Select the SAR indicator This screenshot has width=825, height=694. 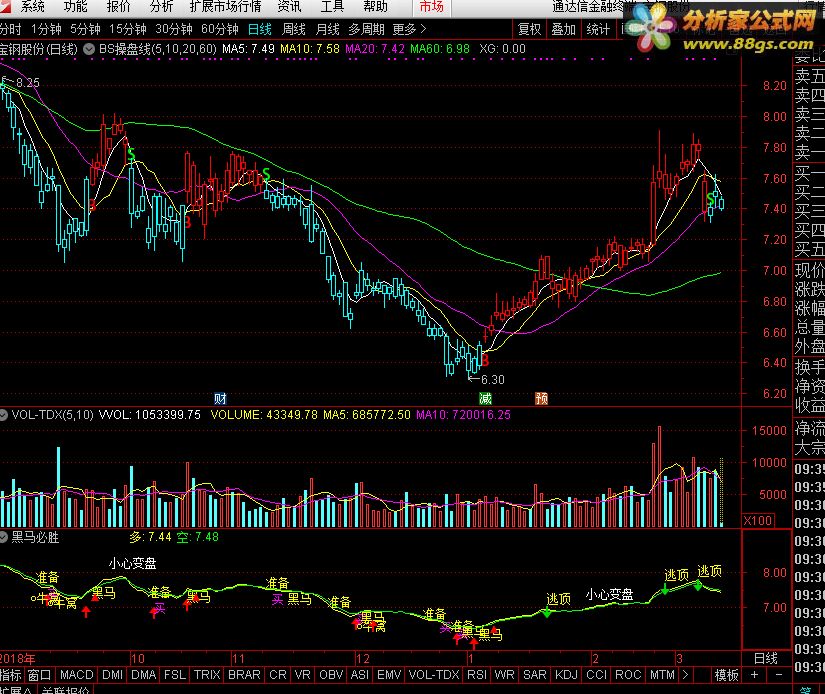pyautogui.click(x=535, y=675)
